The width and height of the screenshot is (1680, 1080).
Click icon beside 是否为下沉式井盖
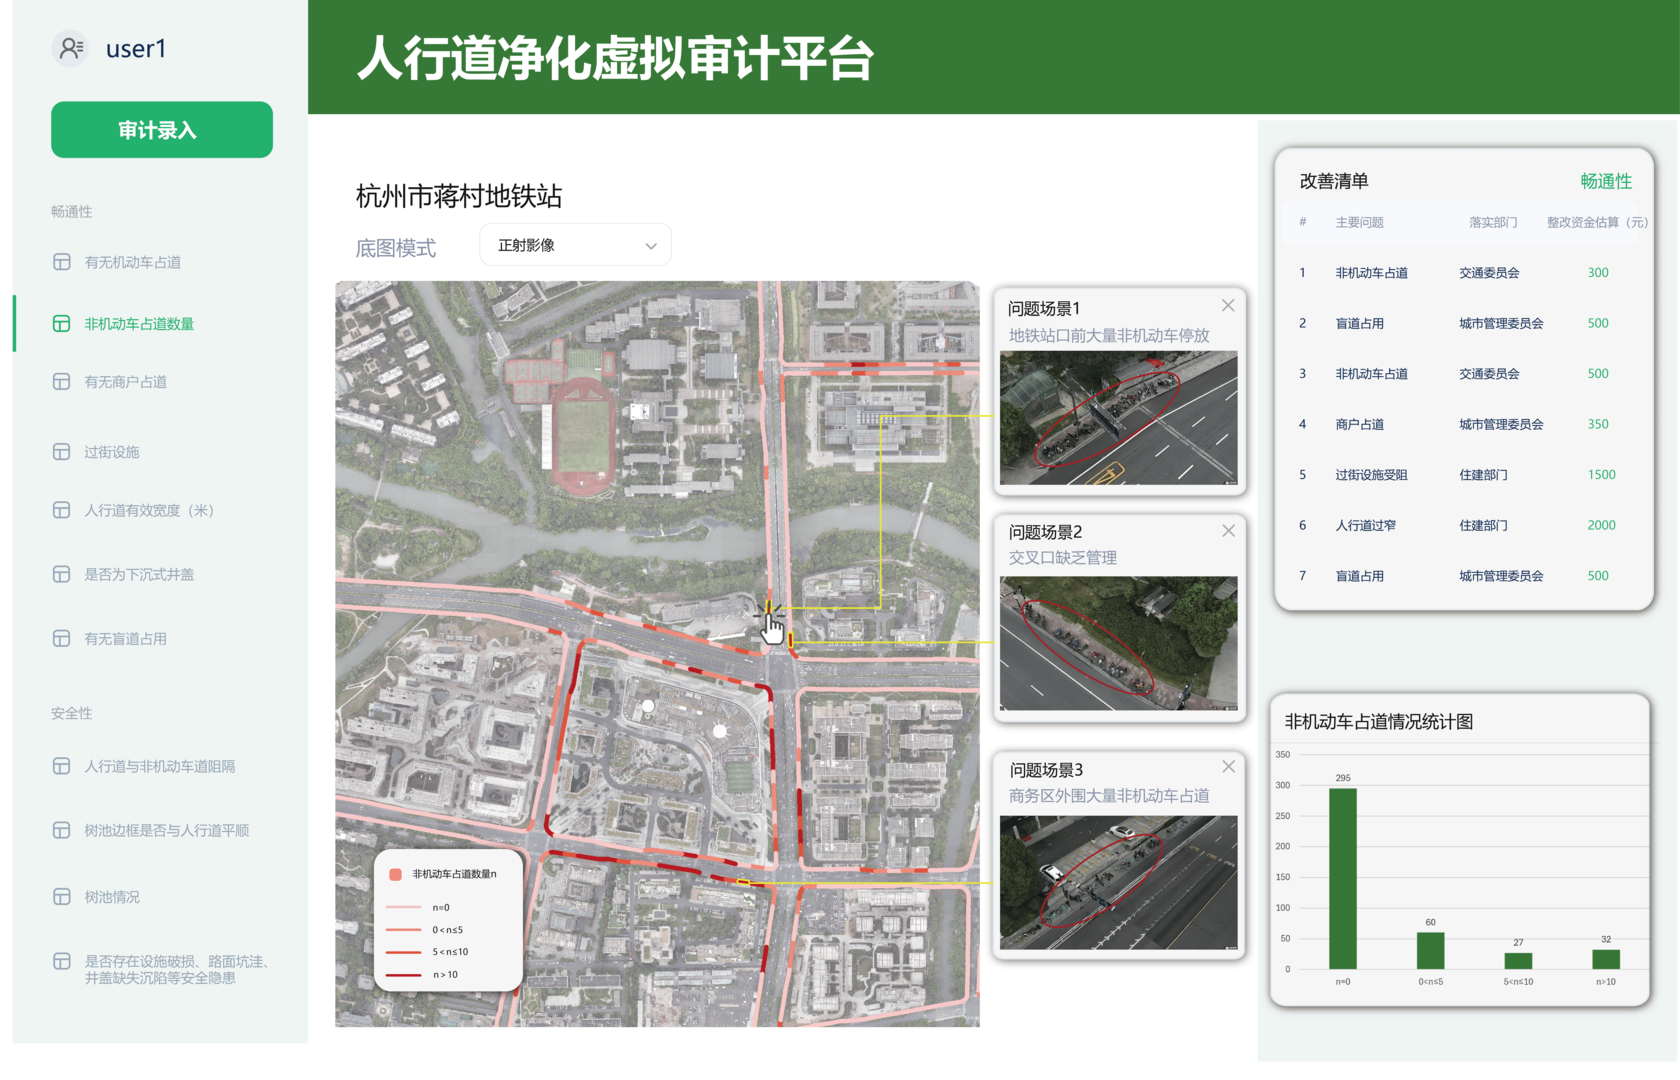[62, 574]
